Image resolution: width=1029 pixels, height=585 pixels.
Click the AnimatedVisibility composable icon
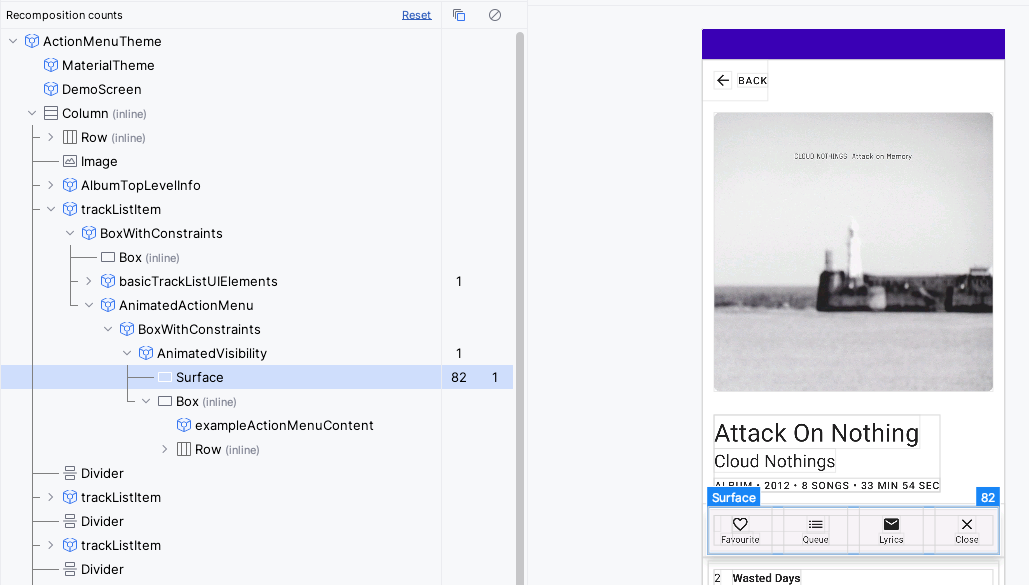coord(146,353)
